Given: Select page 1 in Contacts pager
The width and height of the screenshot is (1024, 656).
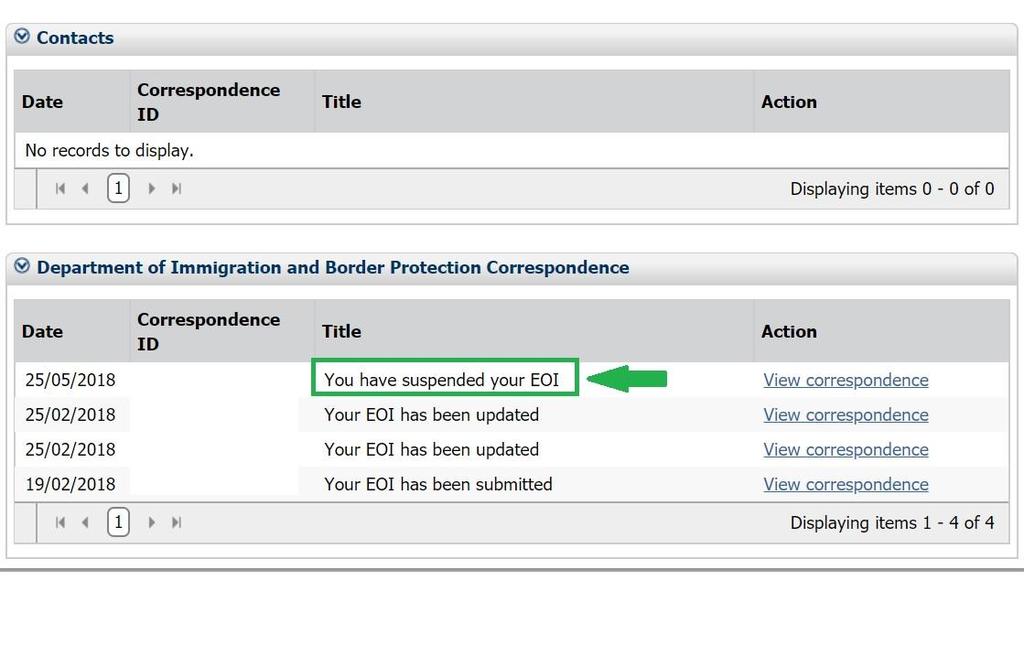Looking at the screenshot, I should pyautogui.click(x=118, y=188).
